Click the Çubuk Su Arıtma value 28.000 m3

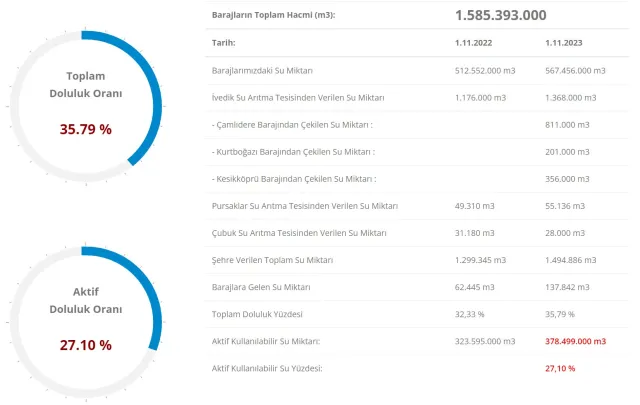tap(566, 233)
